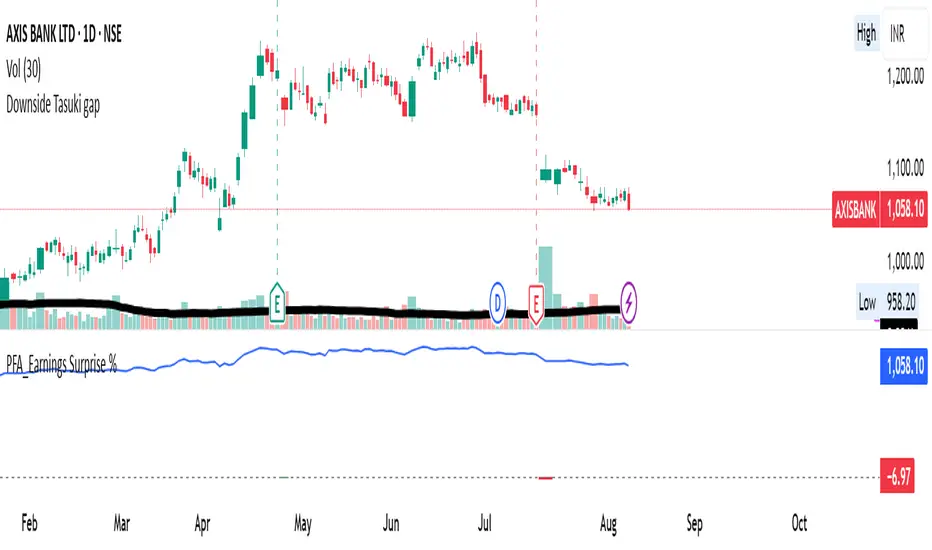
Task: Click the Low 958.20 price label
Action: tap(887, 303)
